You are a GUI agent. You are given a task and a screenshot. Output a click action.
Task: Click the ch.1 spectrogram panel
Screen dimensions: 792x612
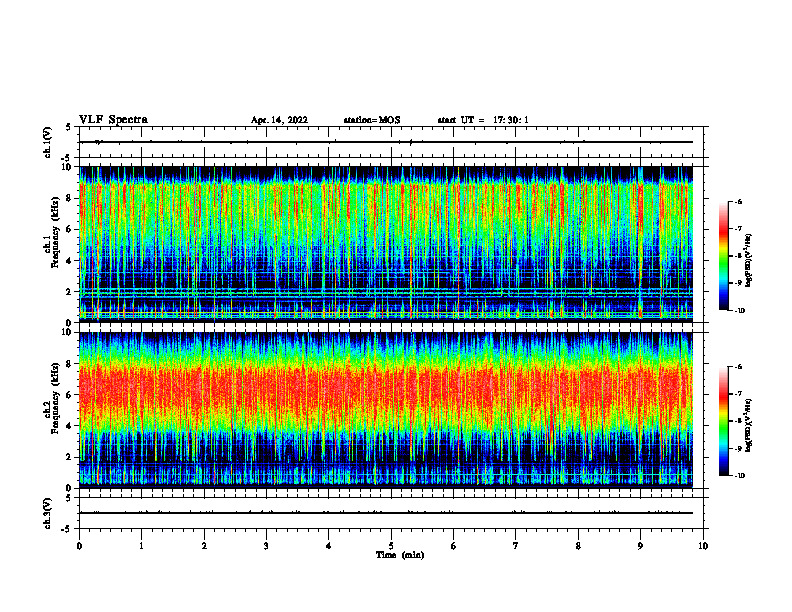pyautogui.click(x=386, y=244)
